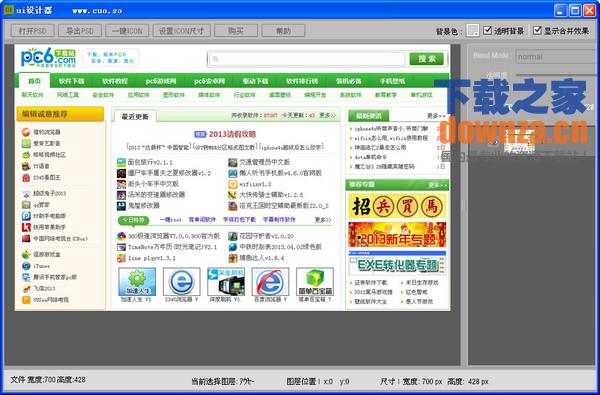600x395 pixels.
Task: Select the 软件排行榜 navigation tab
Action: [302, 81]
